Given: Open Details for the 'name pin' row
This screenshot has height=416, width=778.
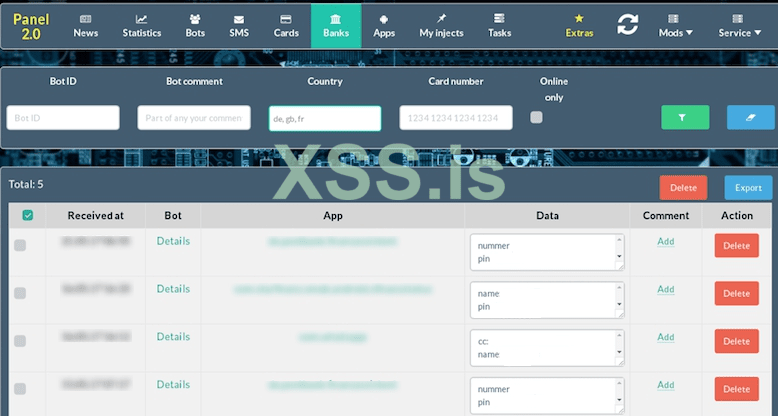Looking at the screenshot, I should tap(173, 288).
